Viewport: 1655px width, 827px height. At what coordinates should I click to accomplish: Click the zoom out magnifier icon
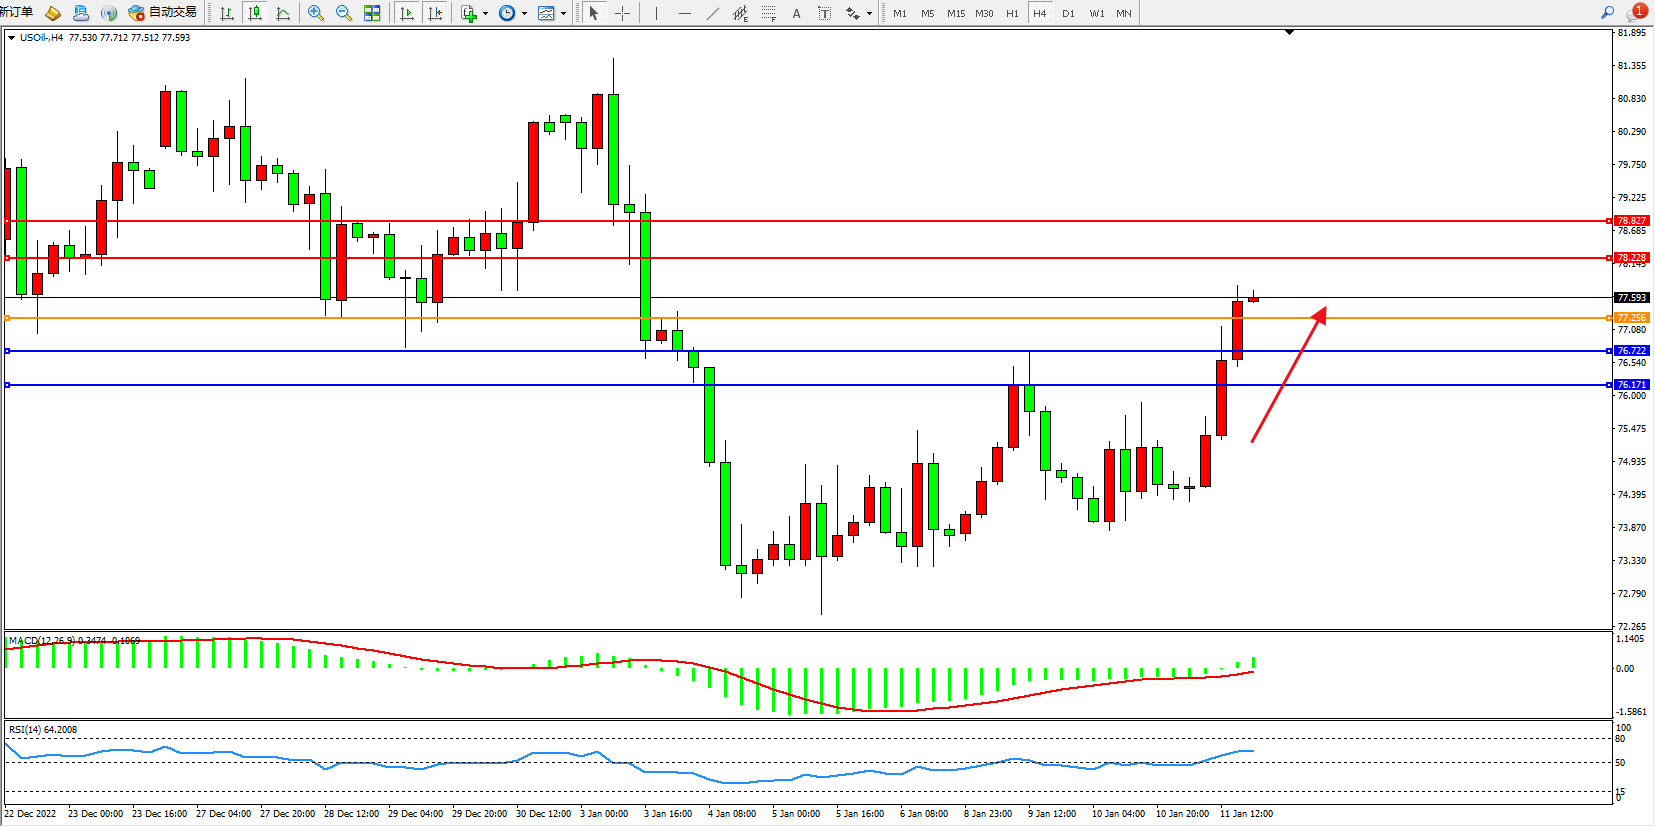[x=344, y=13]
